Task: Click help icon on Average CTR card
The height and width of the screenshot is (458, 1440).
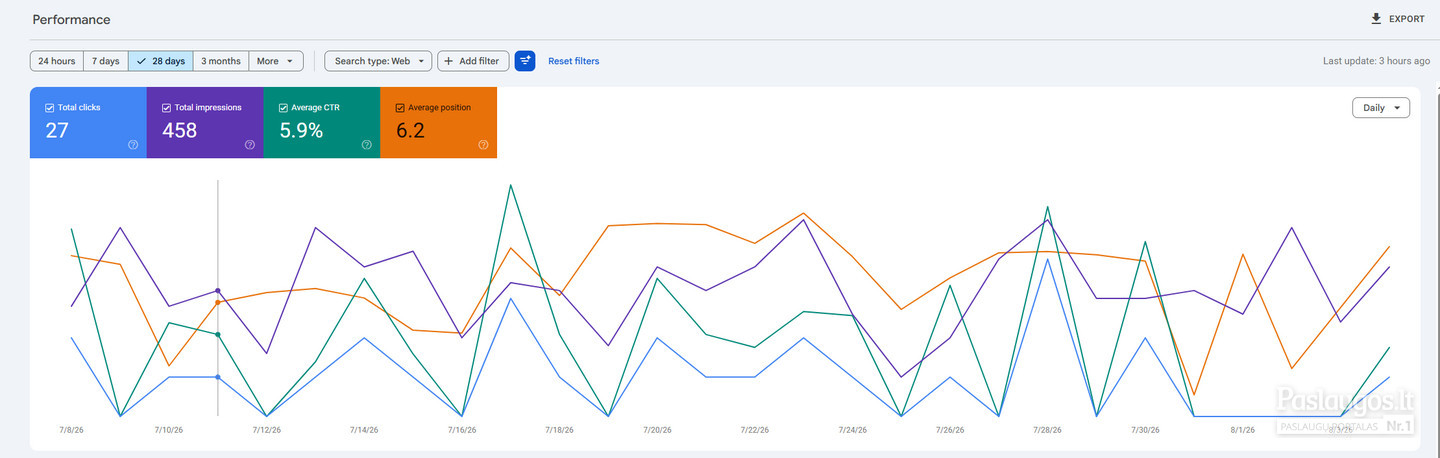Action: click(367, 145)
